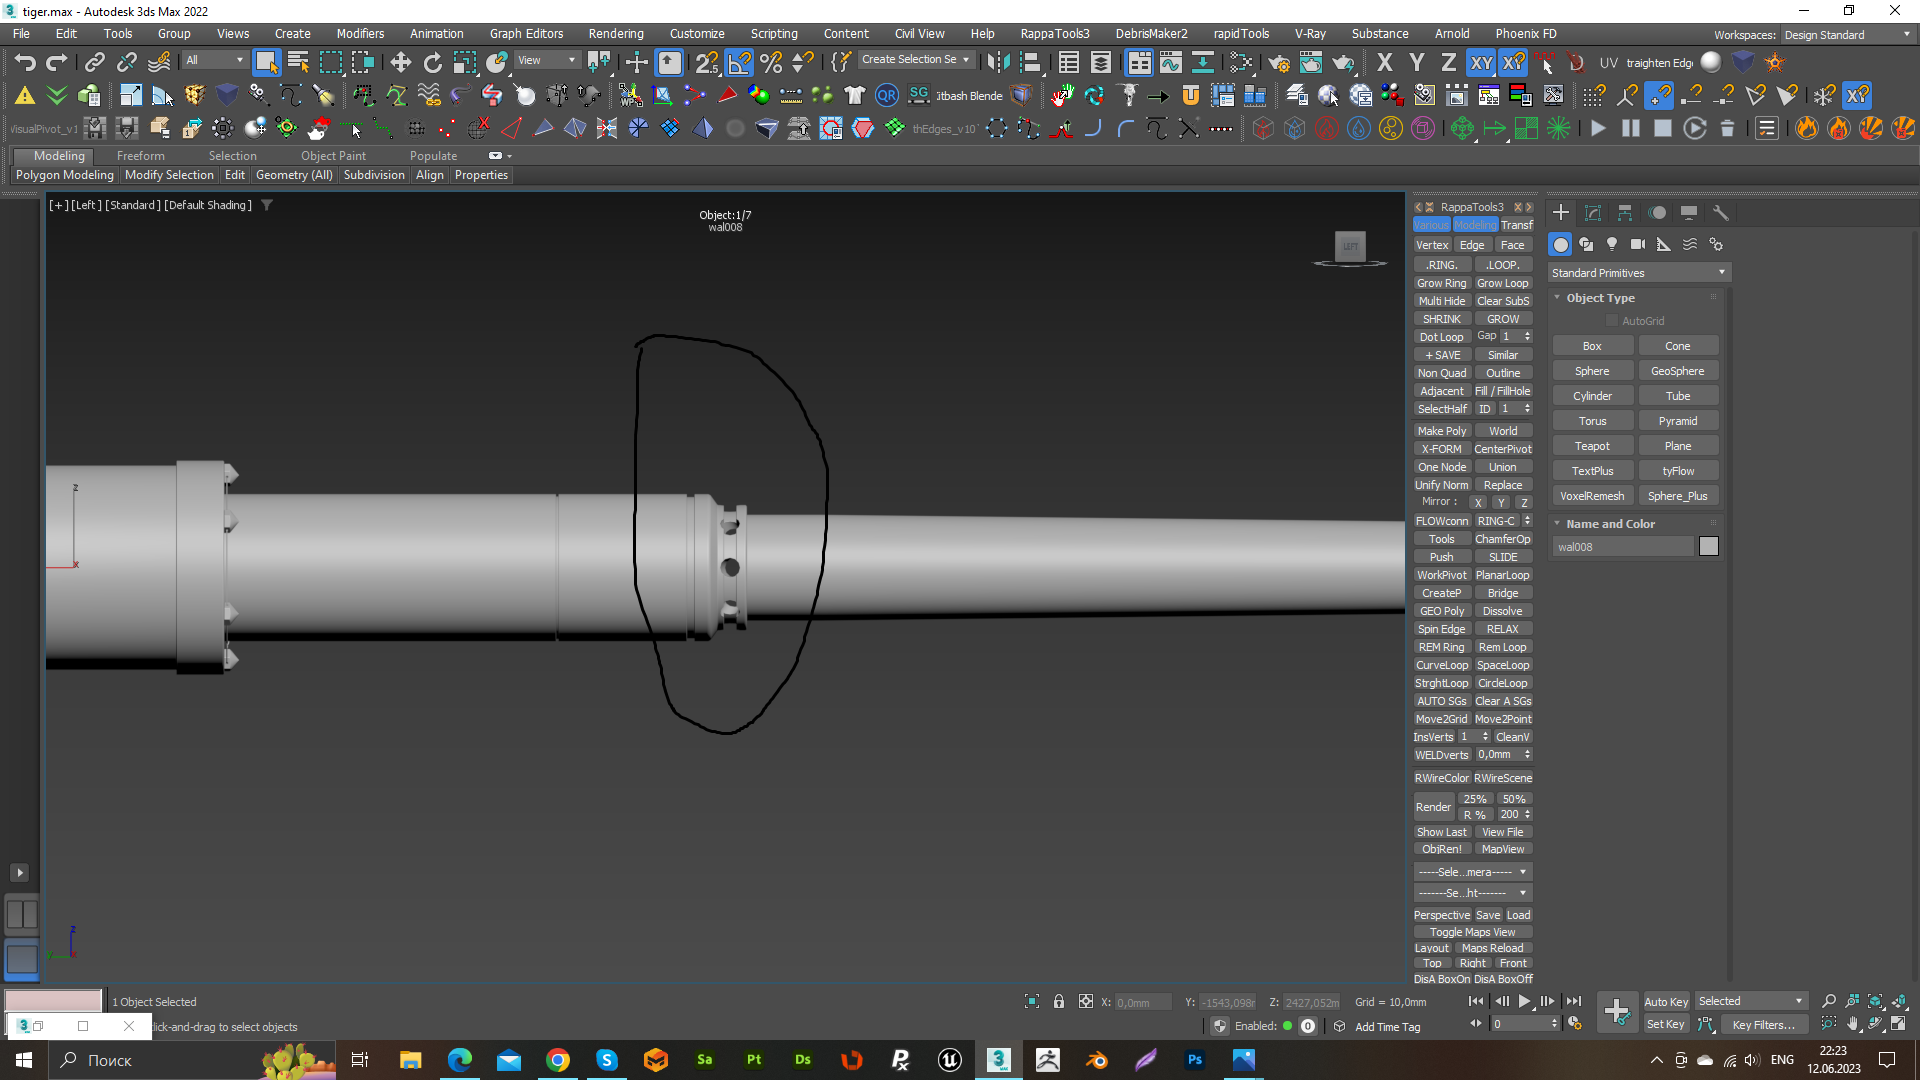Toggle the Angle Snap tool
1920x1080 pixels.
click(x=739, y=63)
